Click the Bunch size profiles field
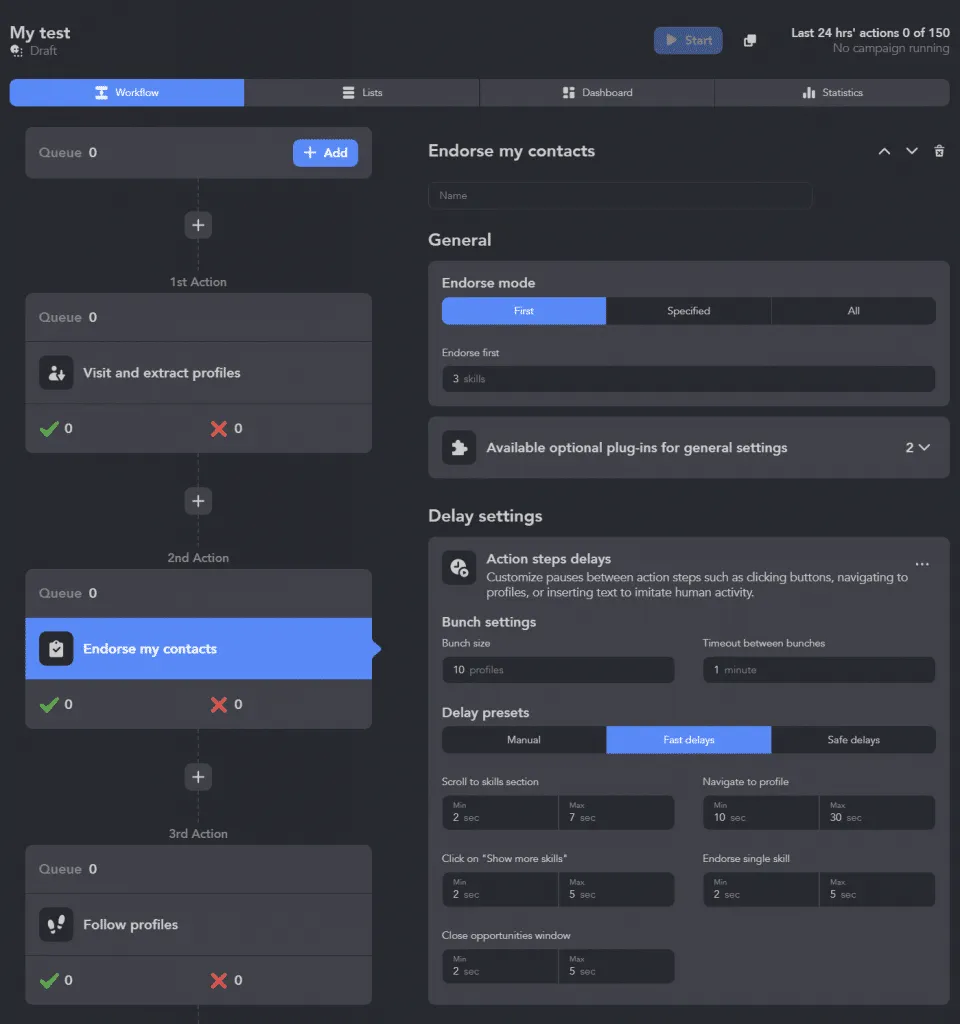The width and height of the screenshot is (960, 1024). 558,670
